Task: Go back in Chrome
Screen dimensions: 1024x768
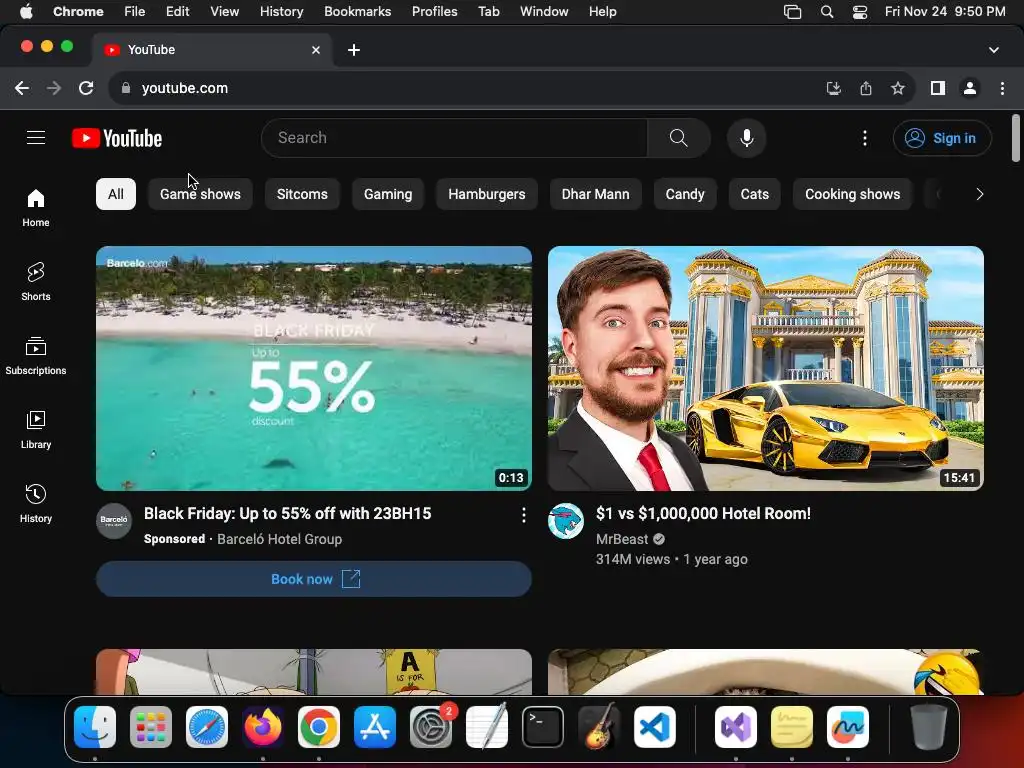Action: point(22,88)
